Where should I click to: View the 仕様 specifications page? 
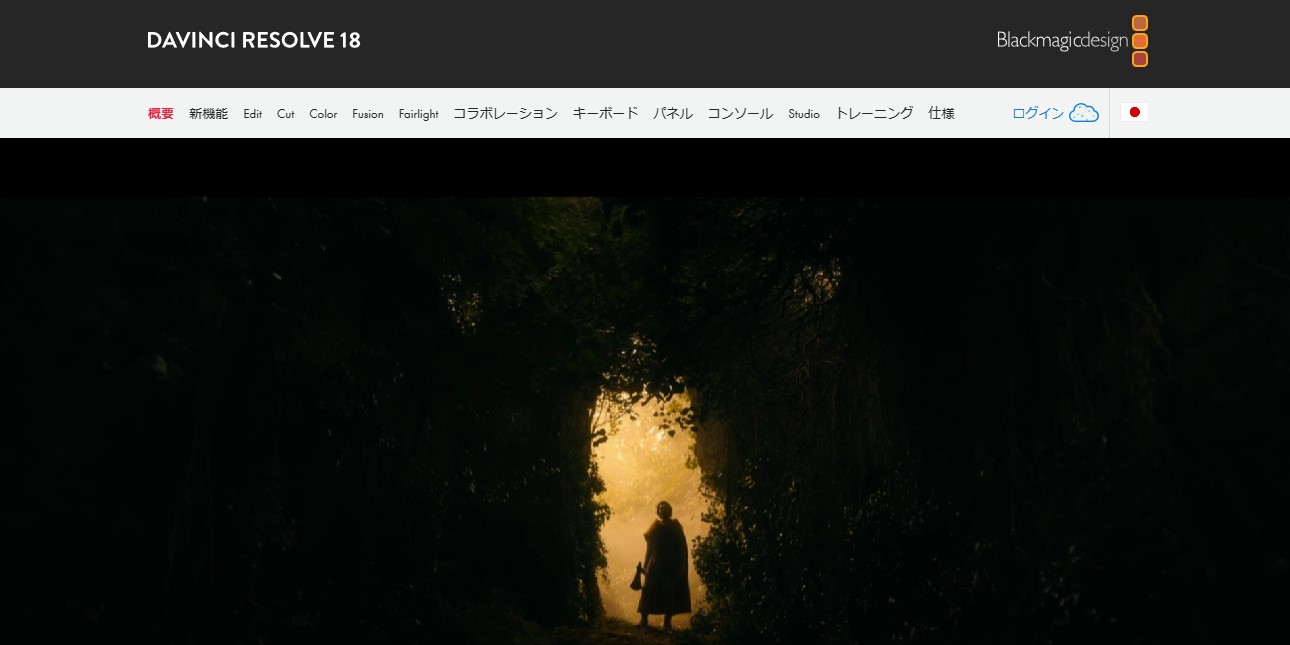tap(941, 114)
